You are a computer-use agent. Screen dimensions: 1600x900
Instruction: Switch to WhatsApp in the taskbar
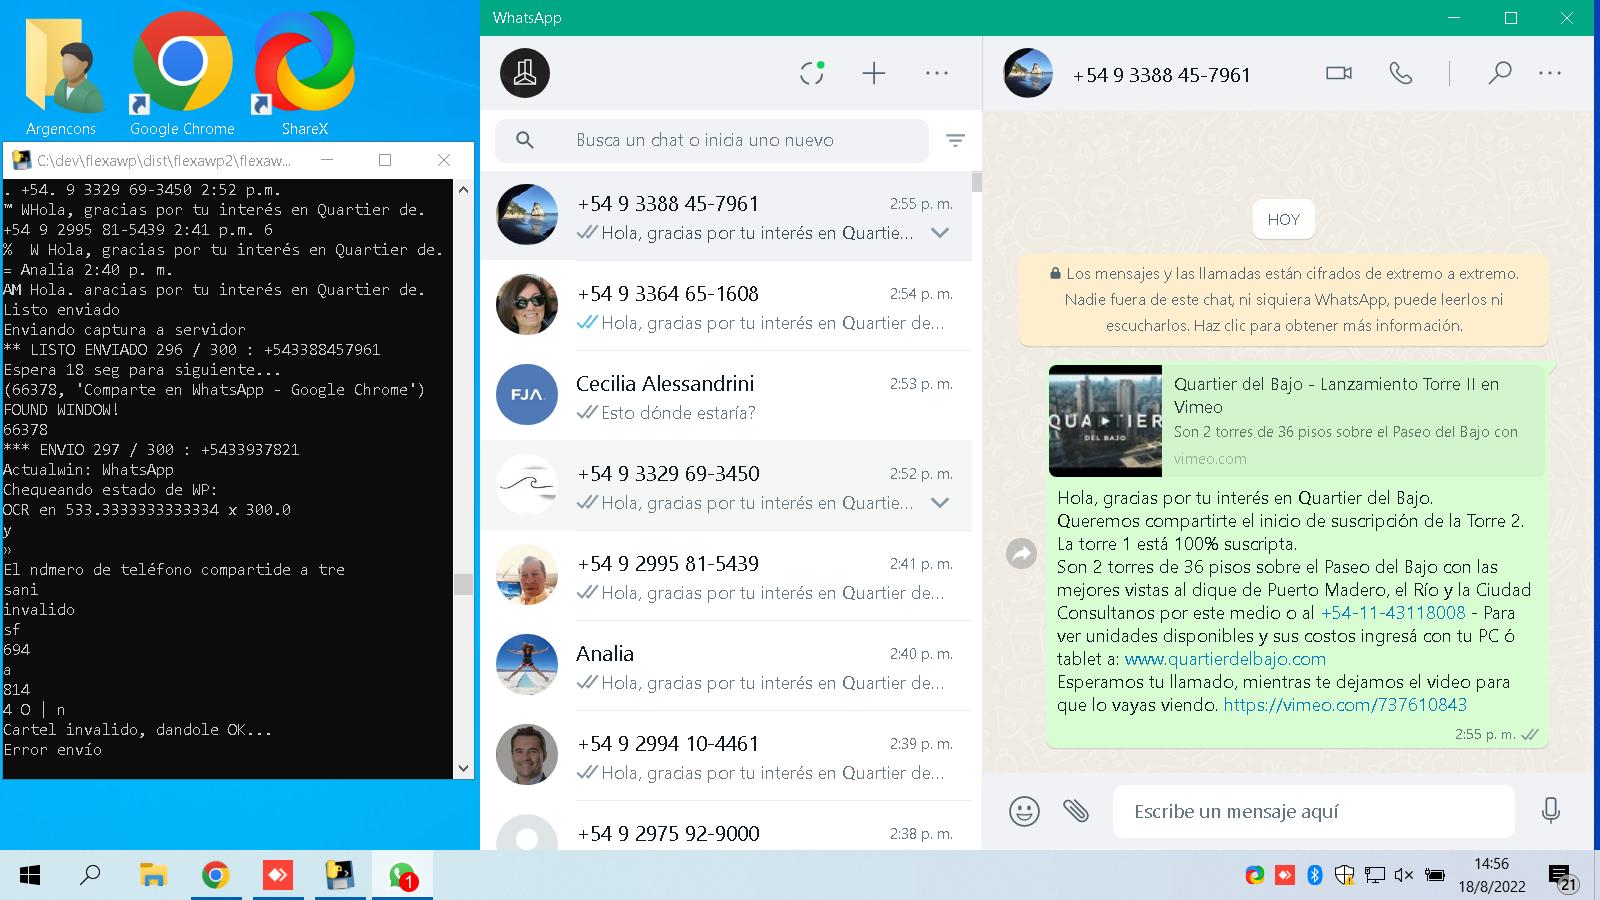tap(402, 876)
